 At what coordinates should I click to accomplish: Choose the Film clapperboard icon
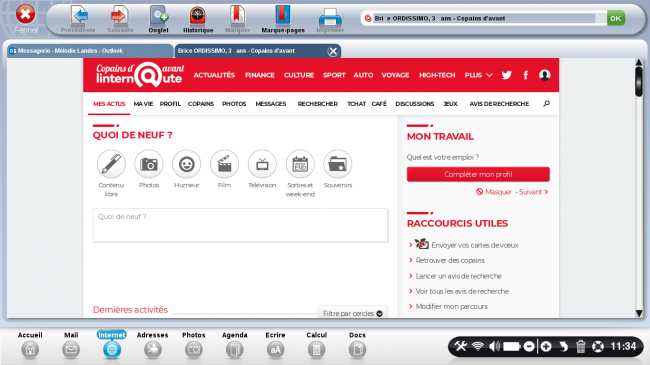click(224, 164)
